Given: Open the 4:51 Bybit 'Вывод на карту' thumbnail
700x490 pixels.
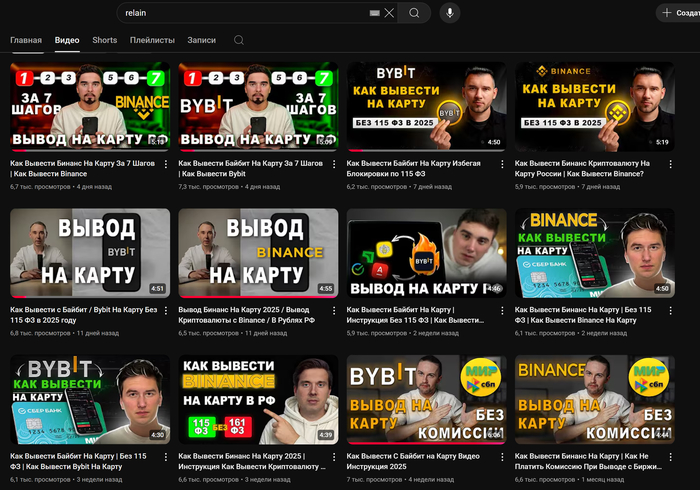Looking at the screenshot, I should click(90, 253).
